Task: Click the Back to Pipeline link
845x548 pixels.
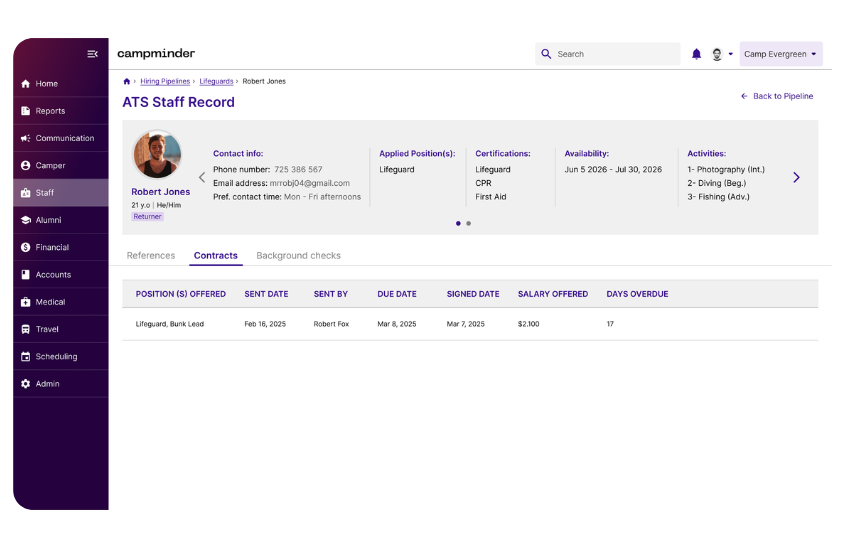Action: (x=777, y=96)
